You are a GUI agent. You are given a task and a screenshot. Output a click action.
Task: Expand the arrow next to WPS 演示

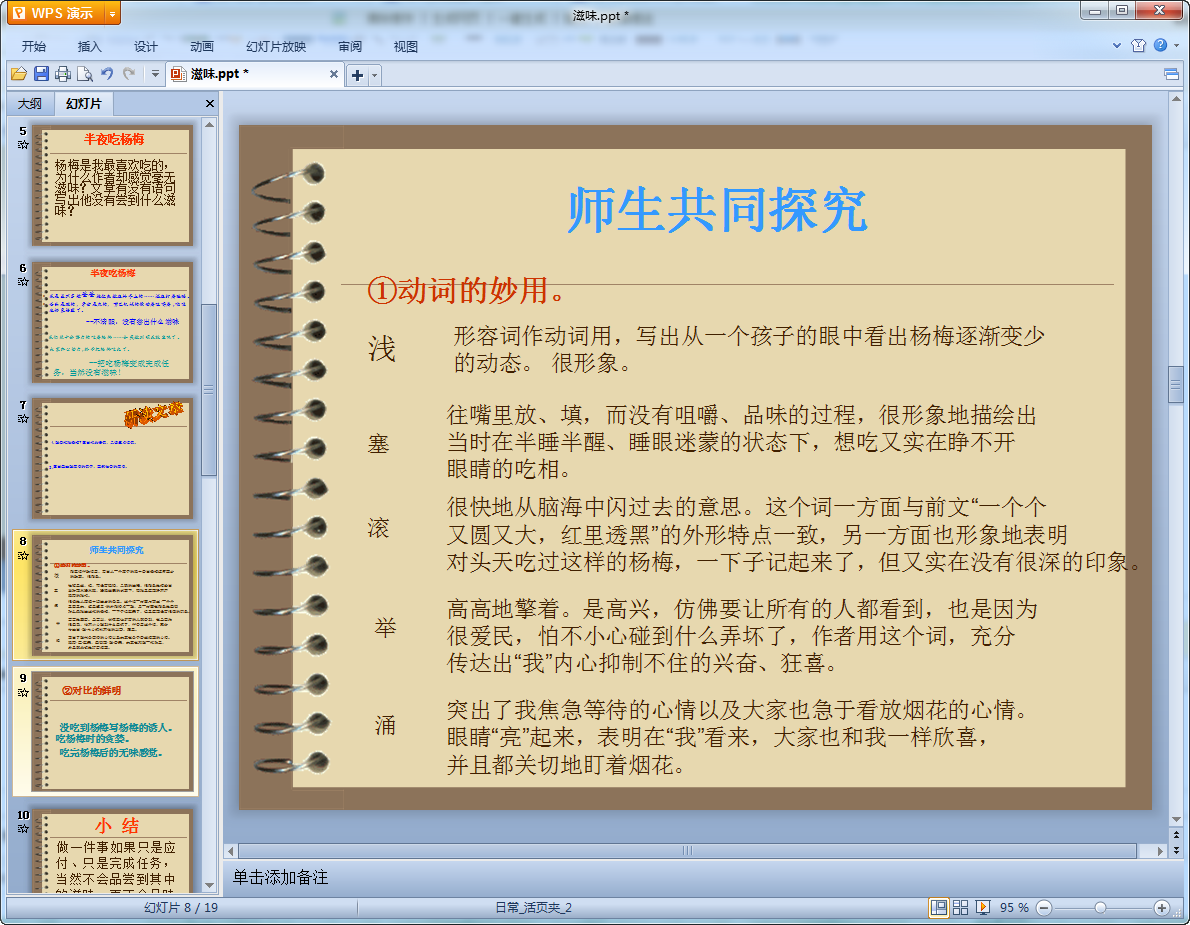(113, 13)
